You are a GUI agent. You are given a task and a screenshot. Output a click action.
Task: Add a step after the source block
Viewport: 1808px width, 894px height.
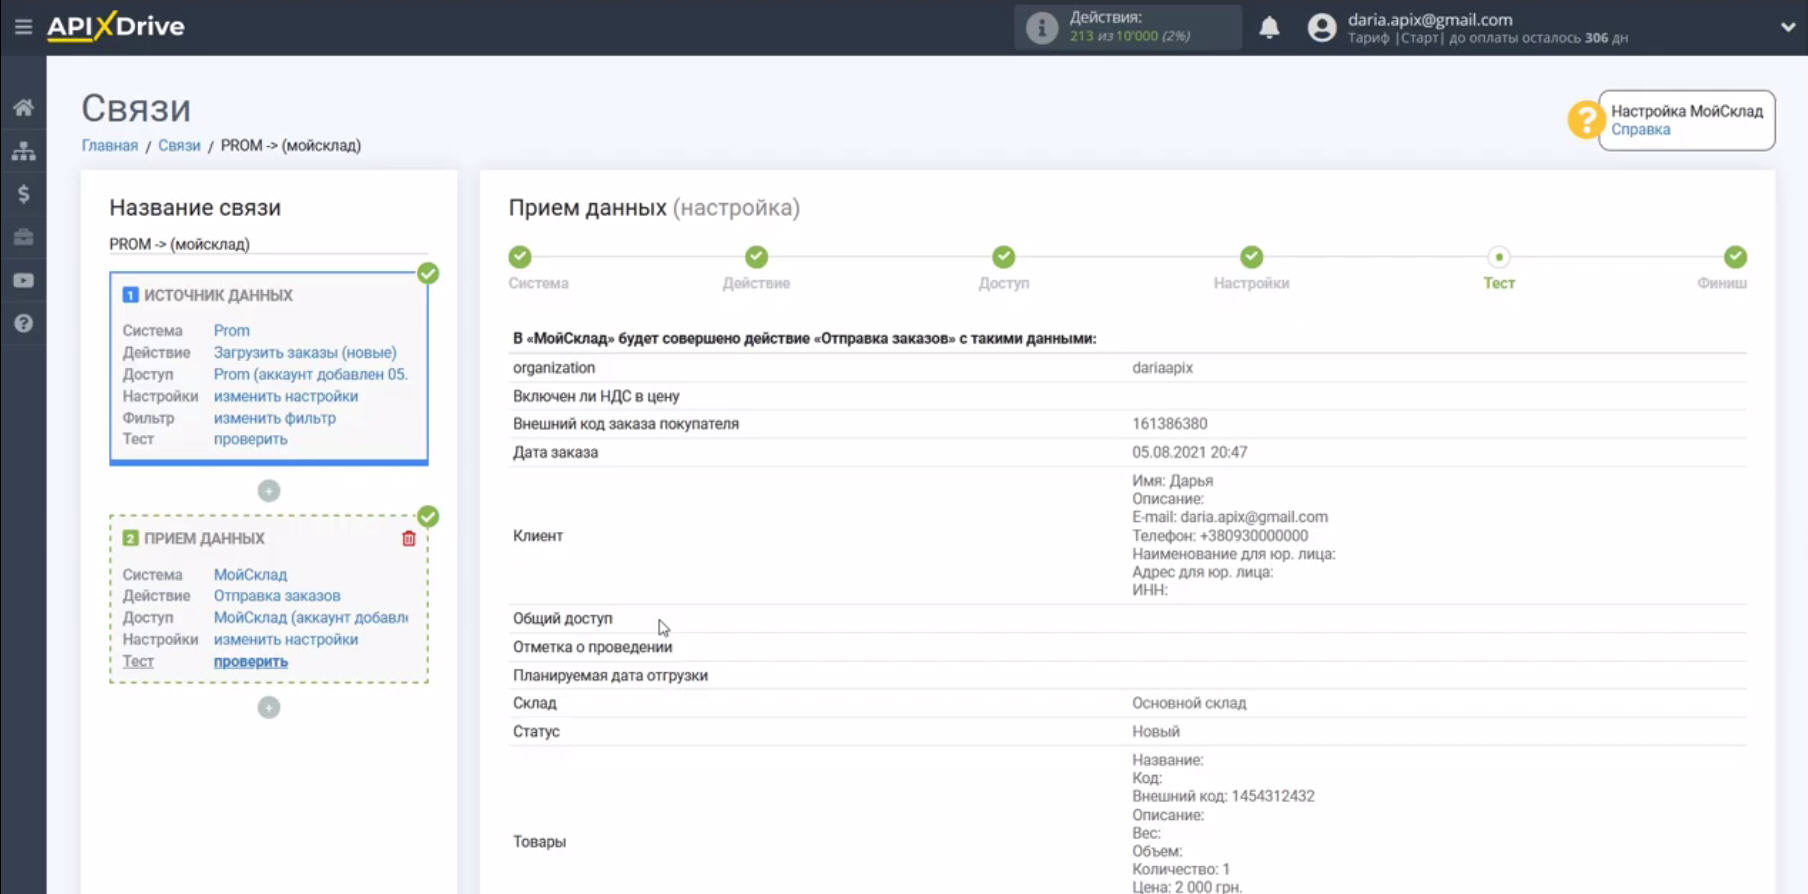point(269,491)
